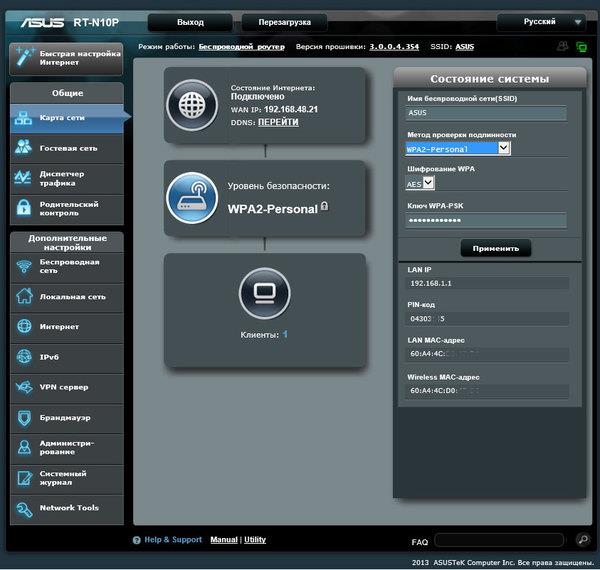Select the router security level circle icon

coord(192,198)
